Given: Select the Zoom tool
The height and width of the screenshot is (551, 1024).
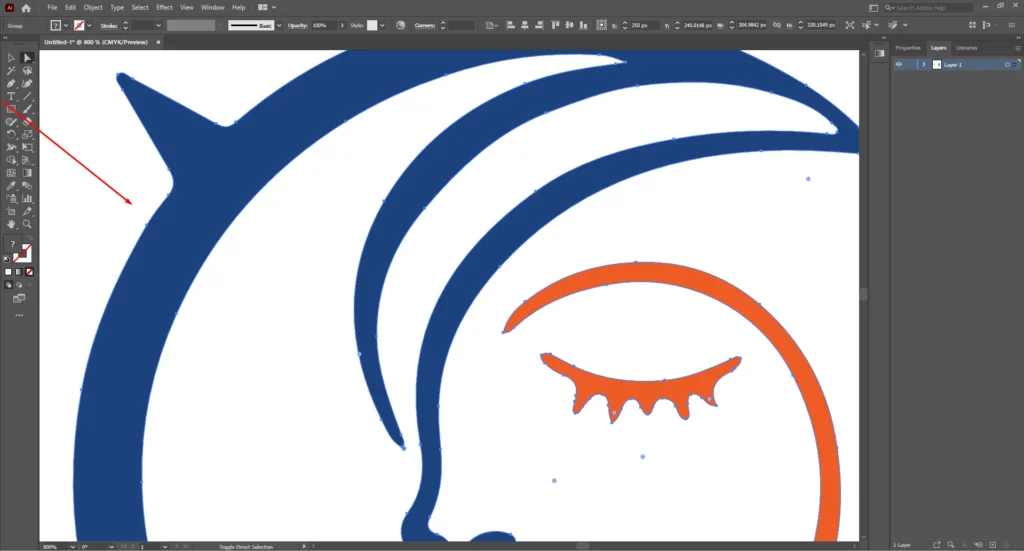Looking at the screenshot, I should 27,224.
